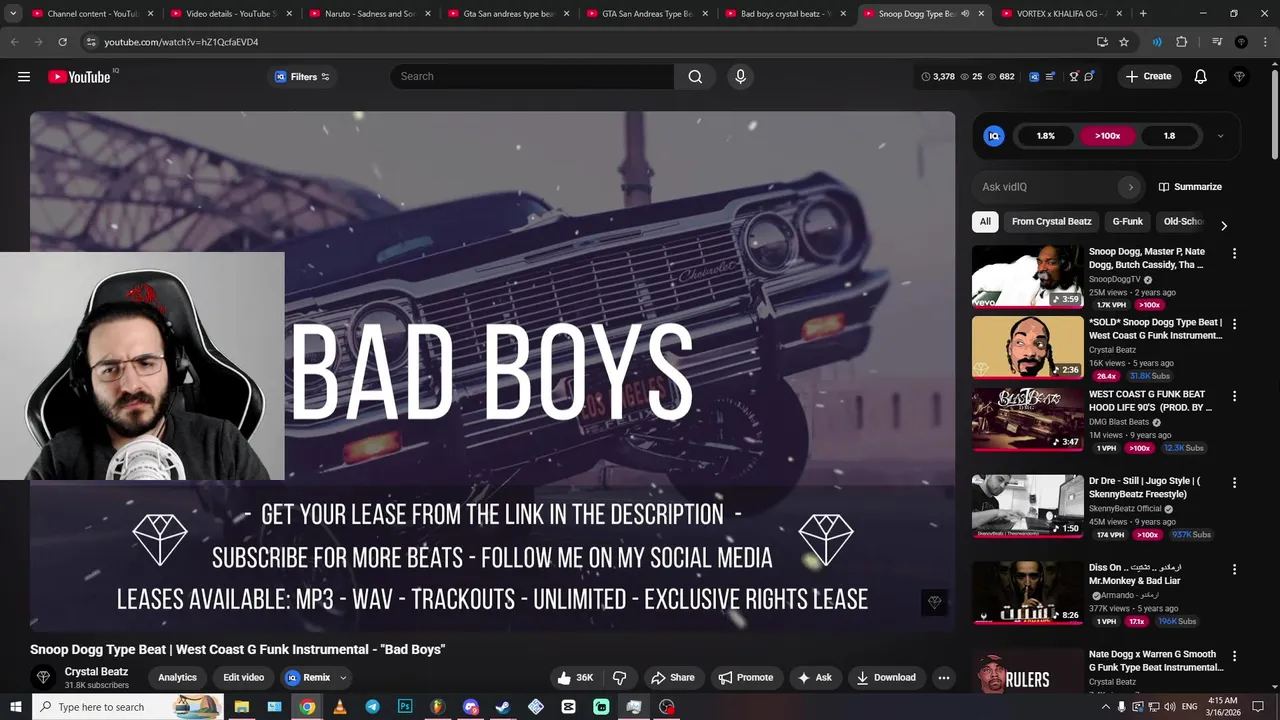This screenshot has height=720, width=1280.
Task: Submit the Ask vidIQ arrow button
Action: [x=1131, y=187]
